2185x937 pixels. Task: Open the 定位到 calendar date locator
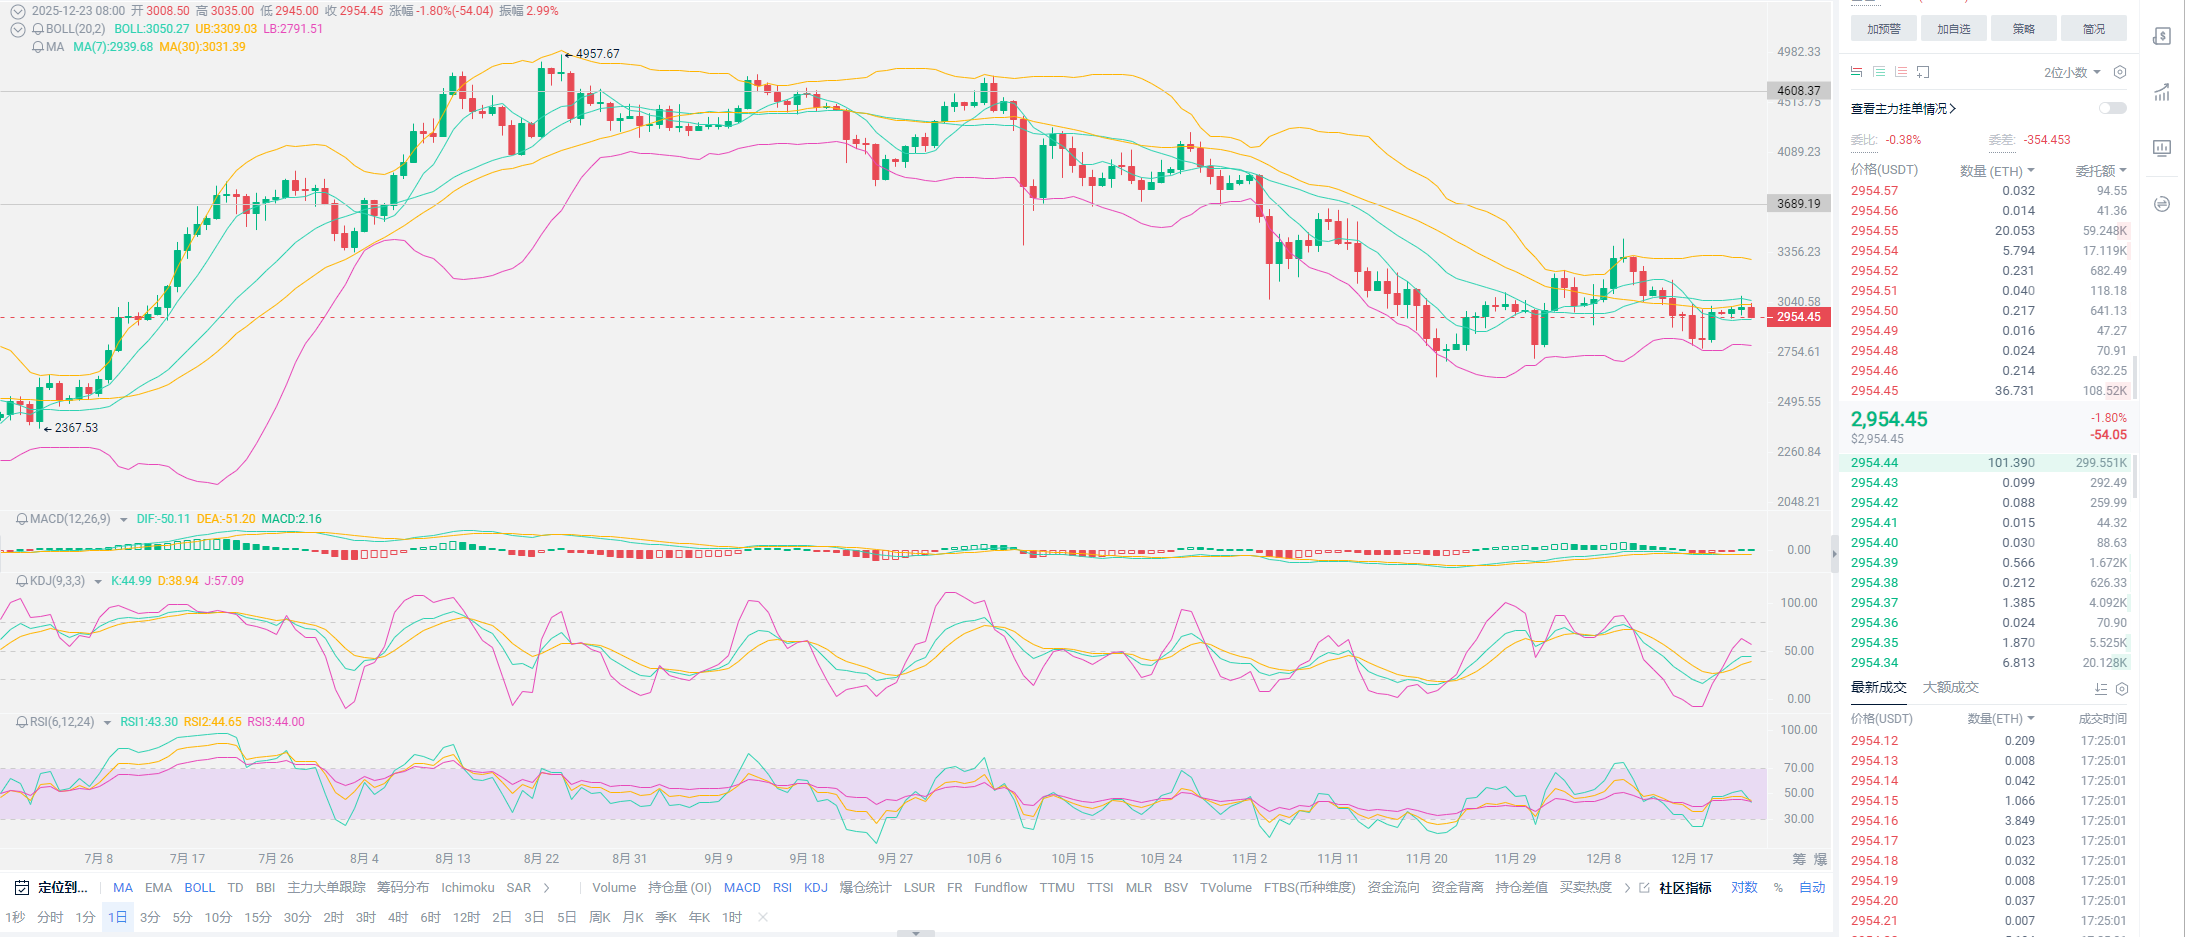pyautogui.click(x=52, y=887)
